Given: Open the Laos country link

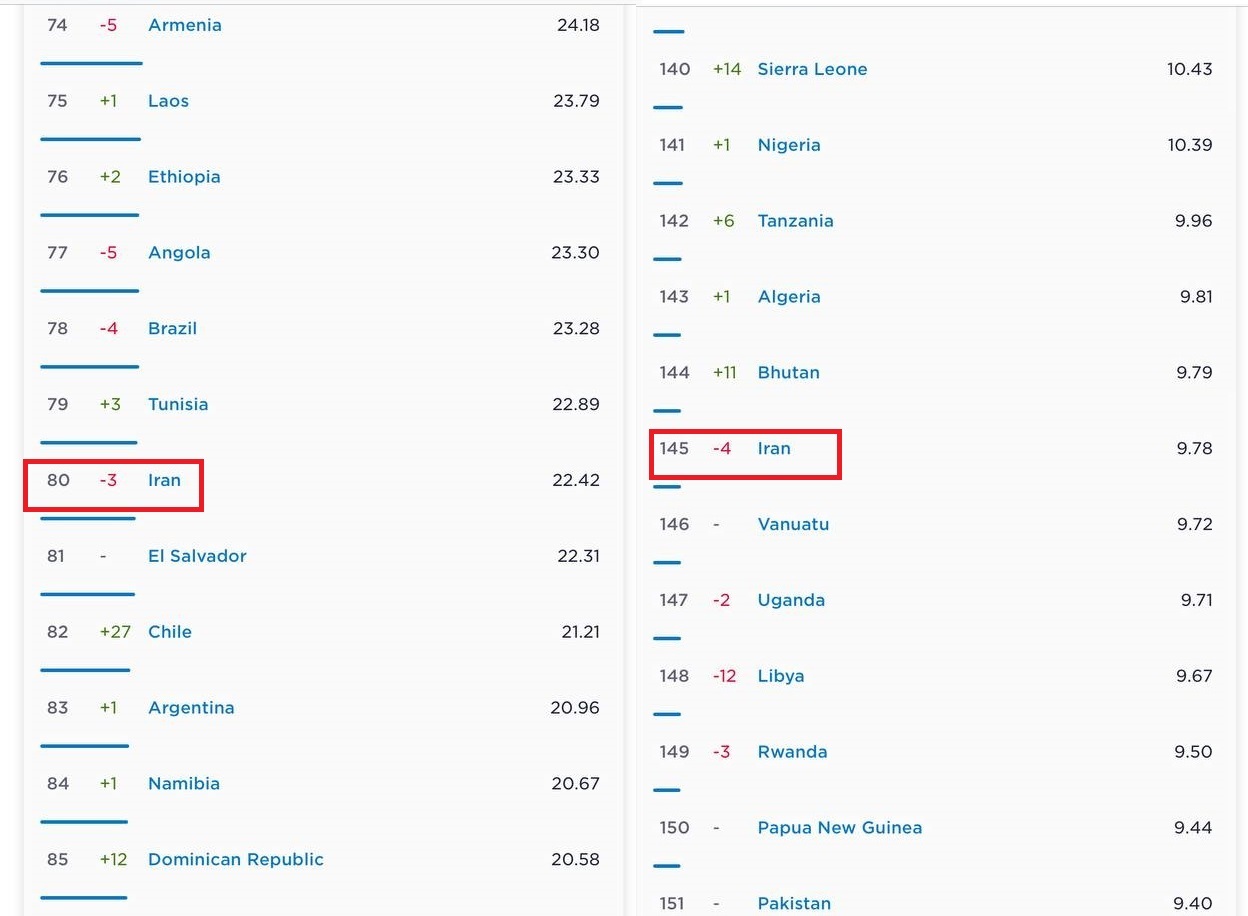Looking at the screenshot, I should coord(168,101).
